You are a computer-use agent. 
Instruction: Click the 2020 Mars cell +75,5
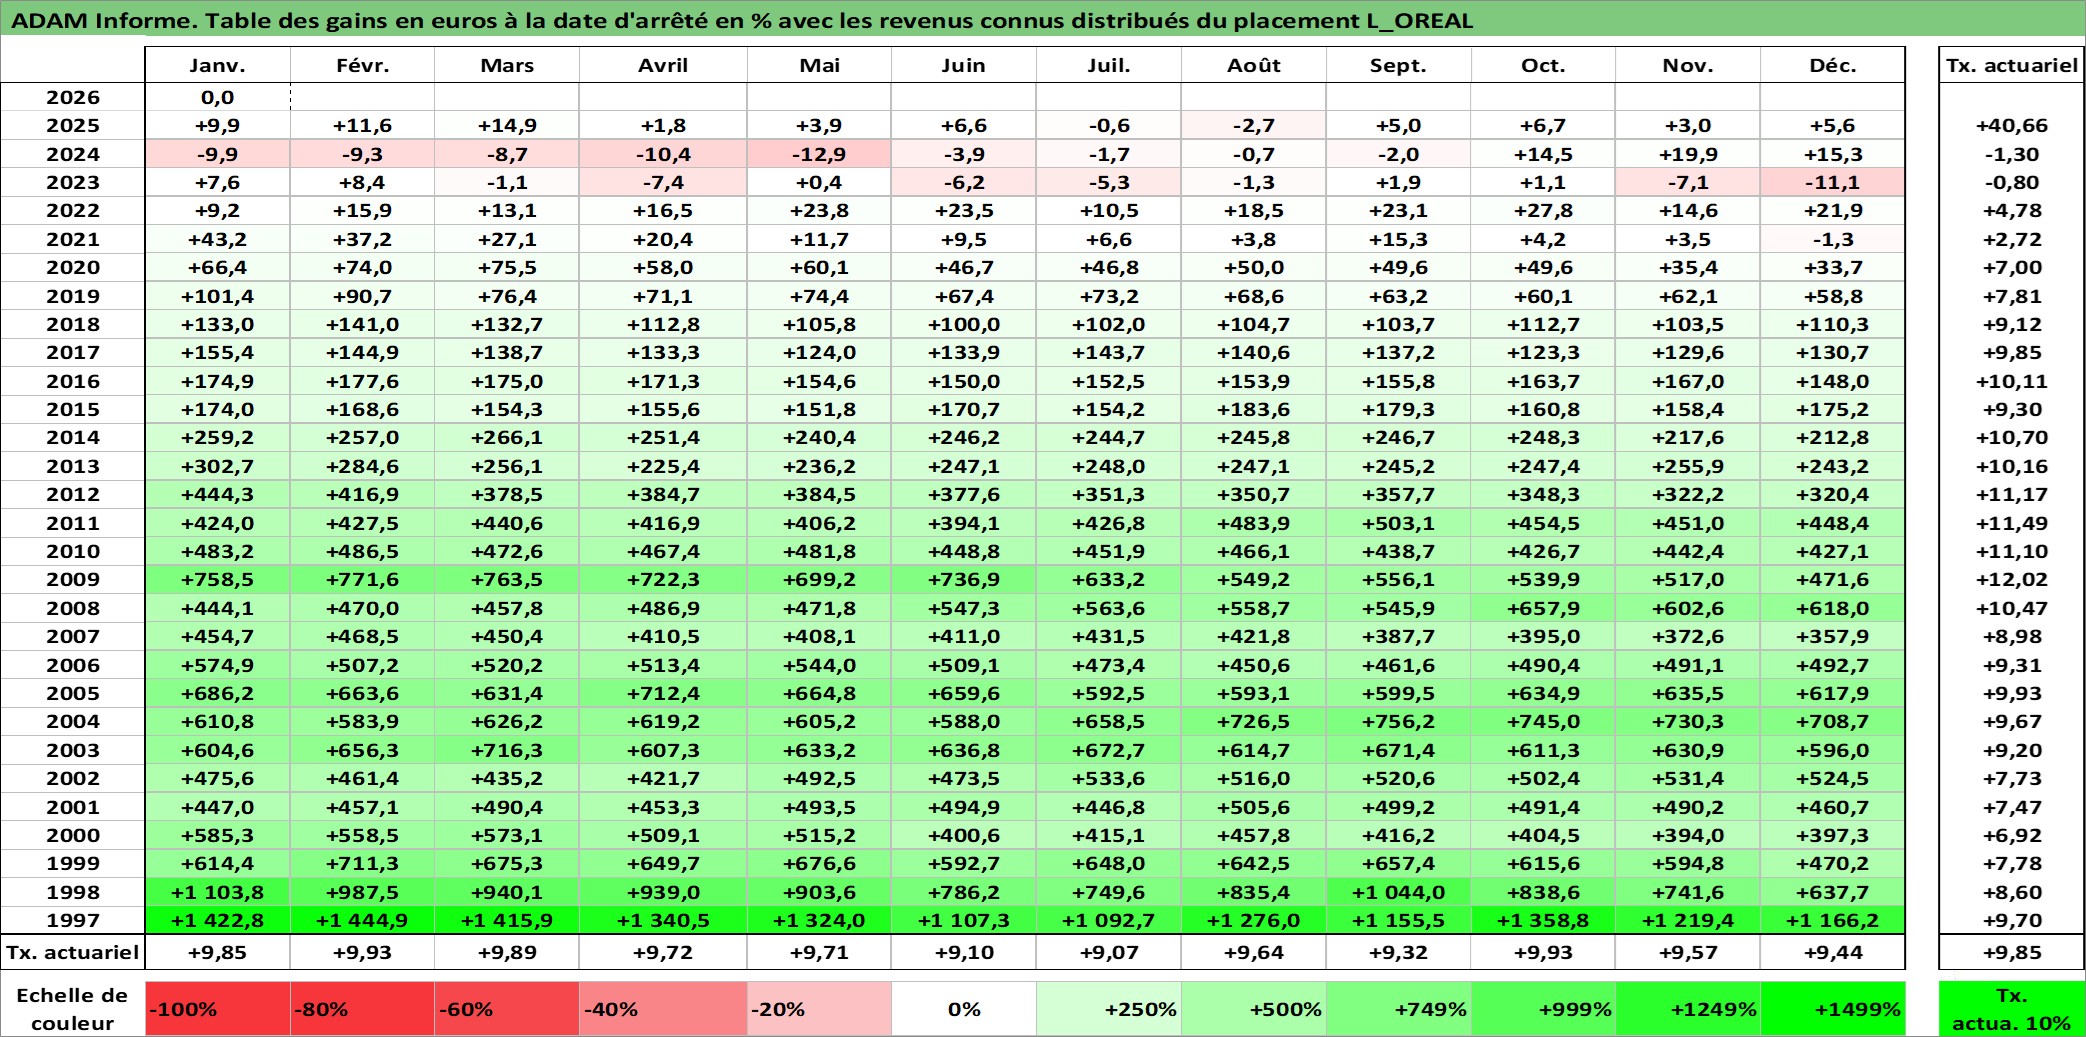(x=507, y=267)
